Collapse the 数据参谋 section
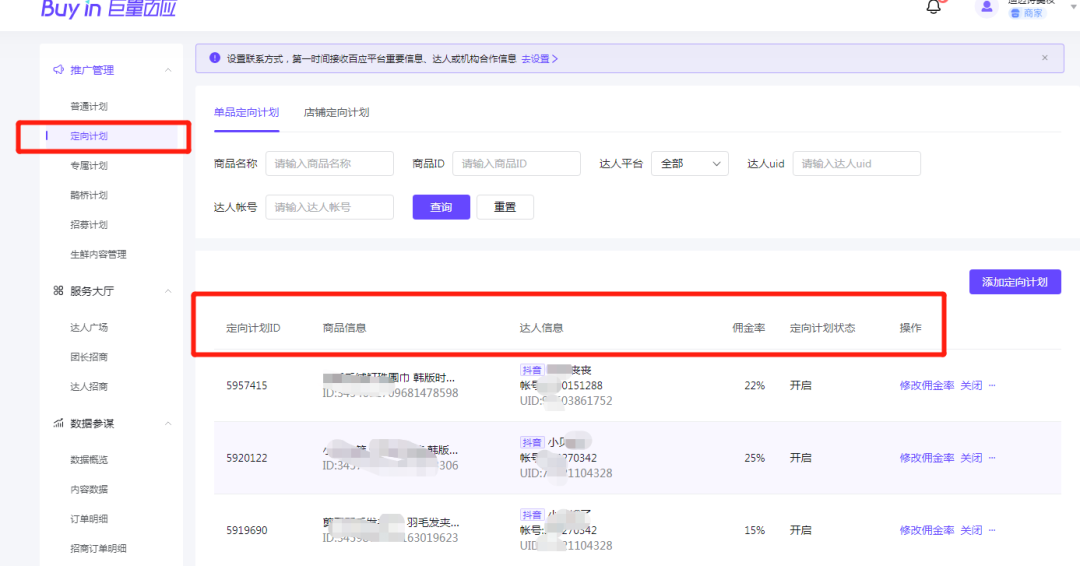 pos(168,423)
